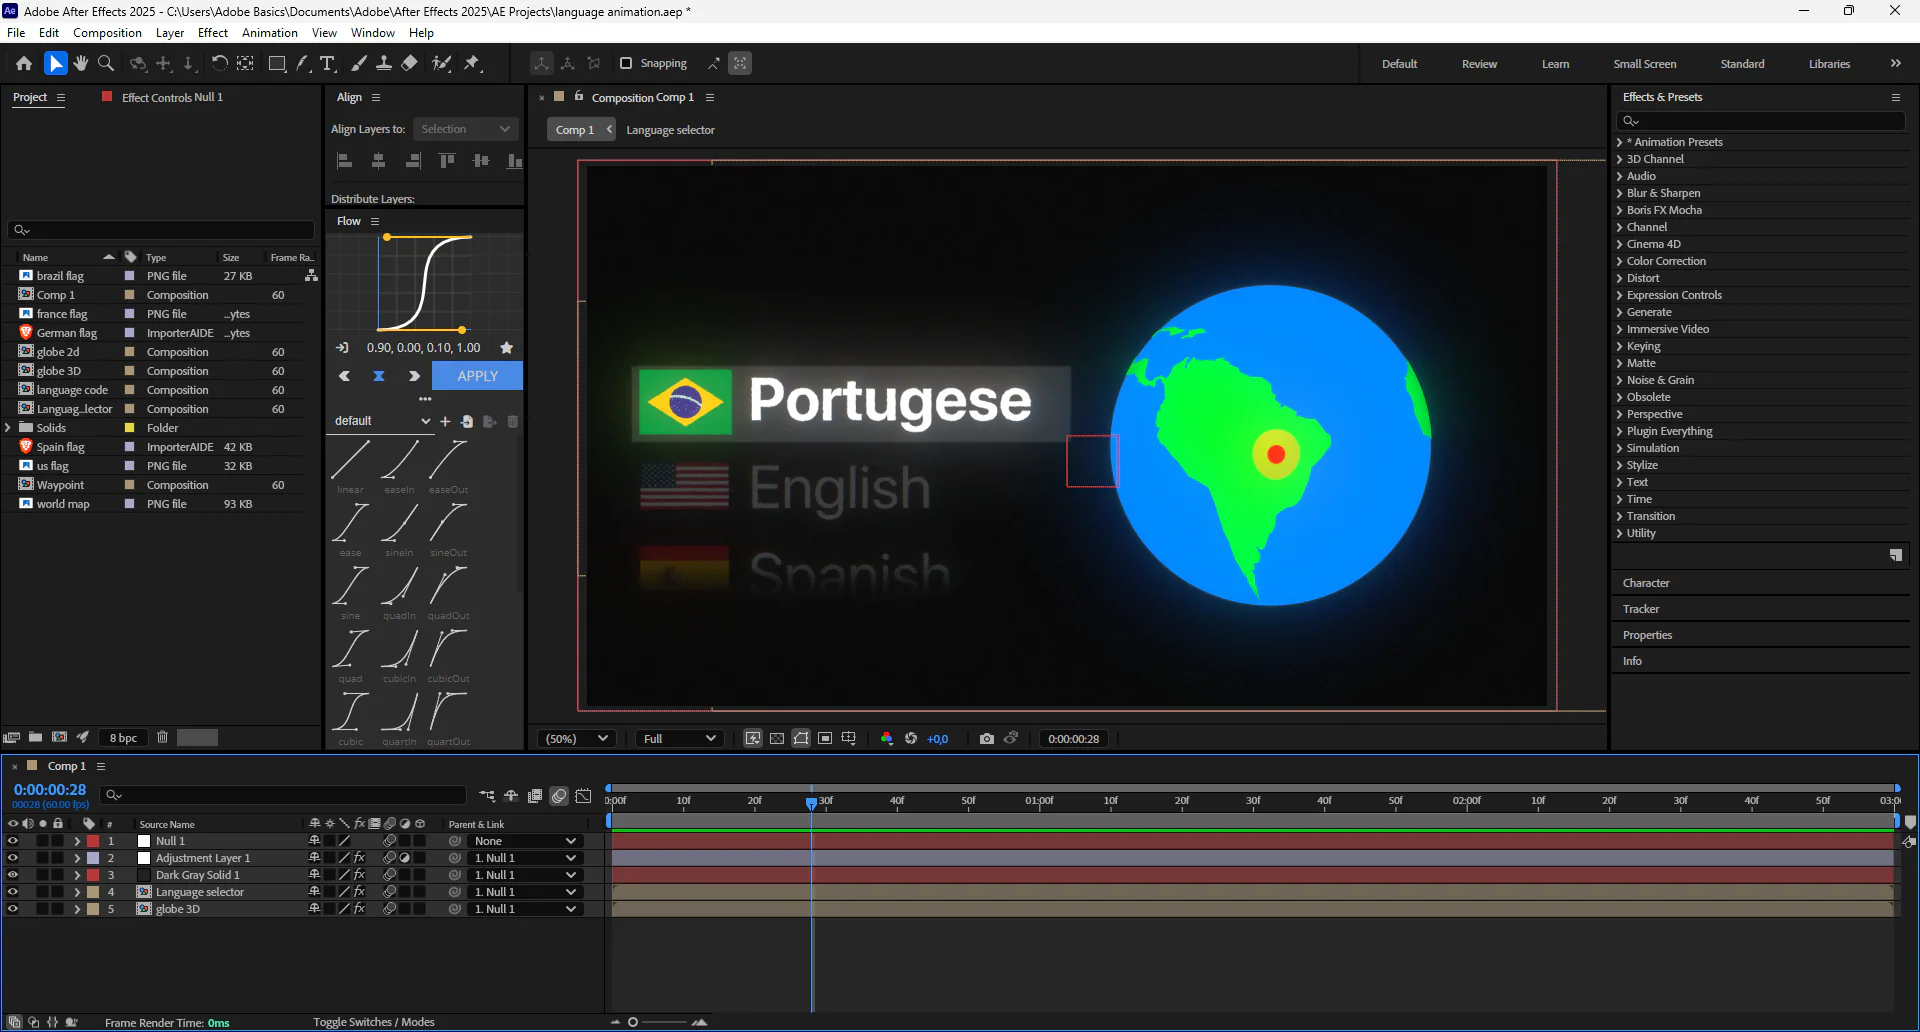
Task: Hide the globe 3D layer
Action: tap(13, 909)
